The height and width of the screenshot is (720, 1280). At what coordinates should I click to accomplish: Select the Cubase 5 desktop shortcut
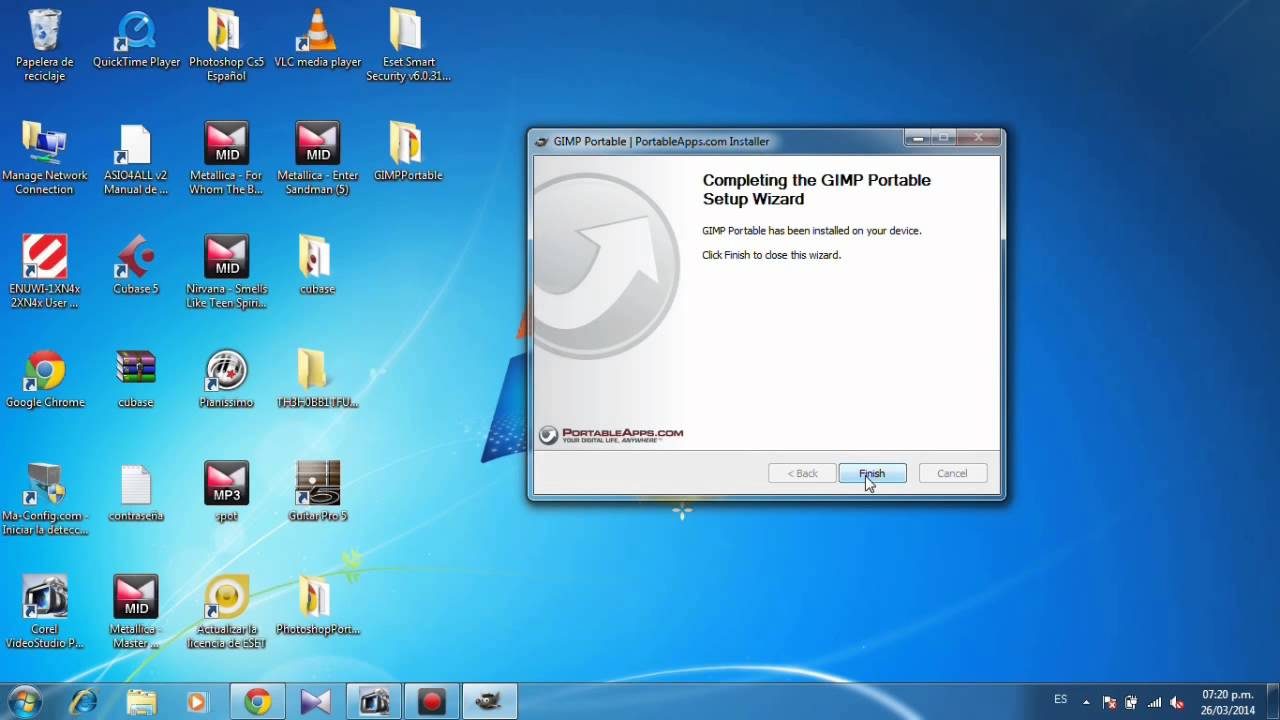[136, 266]
